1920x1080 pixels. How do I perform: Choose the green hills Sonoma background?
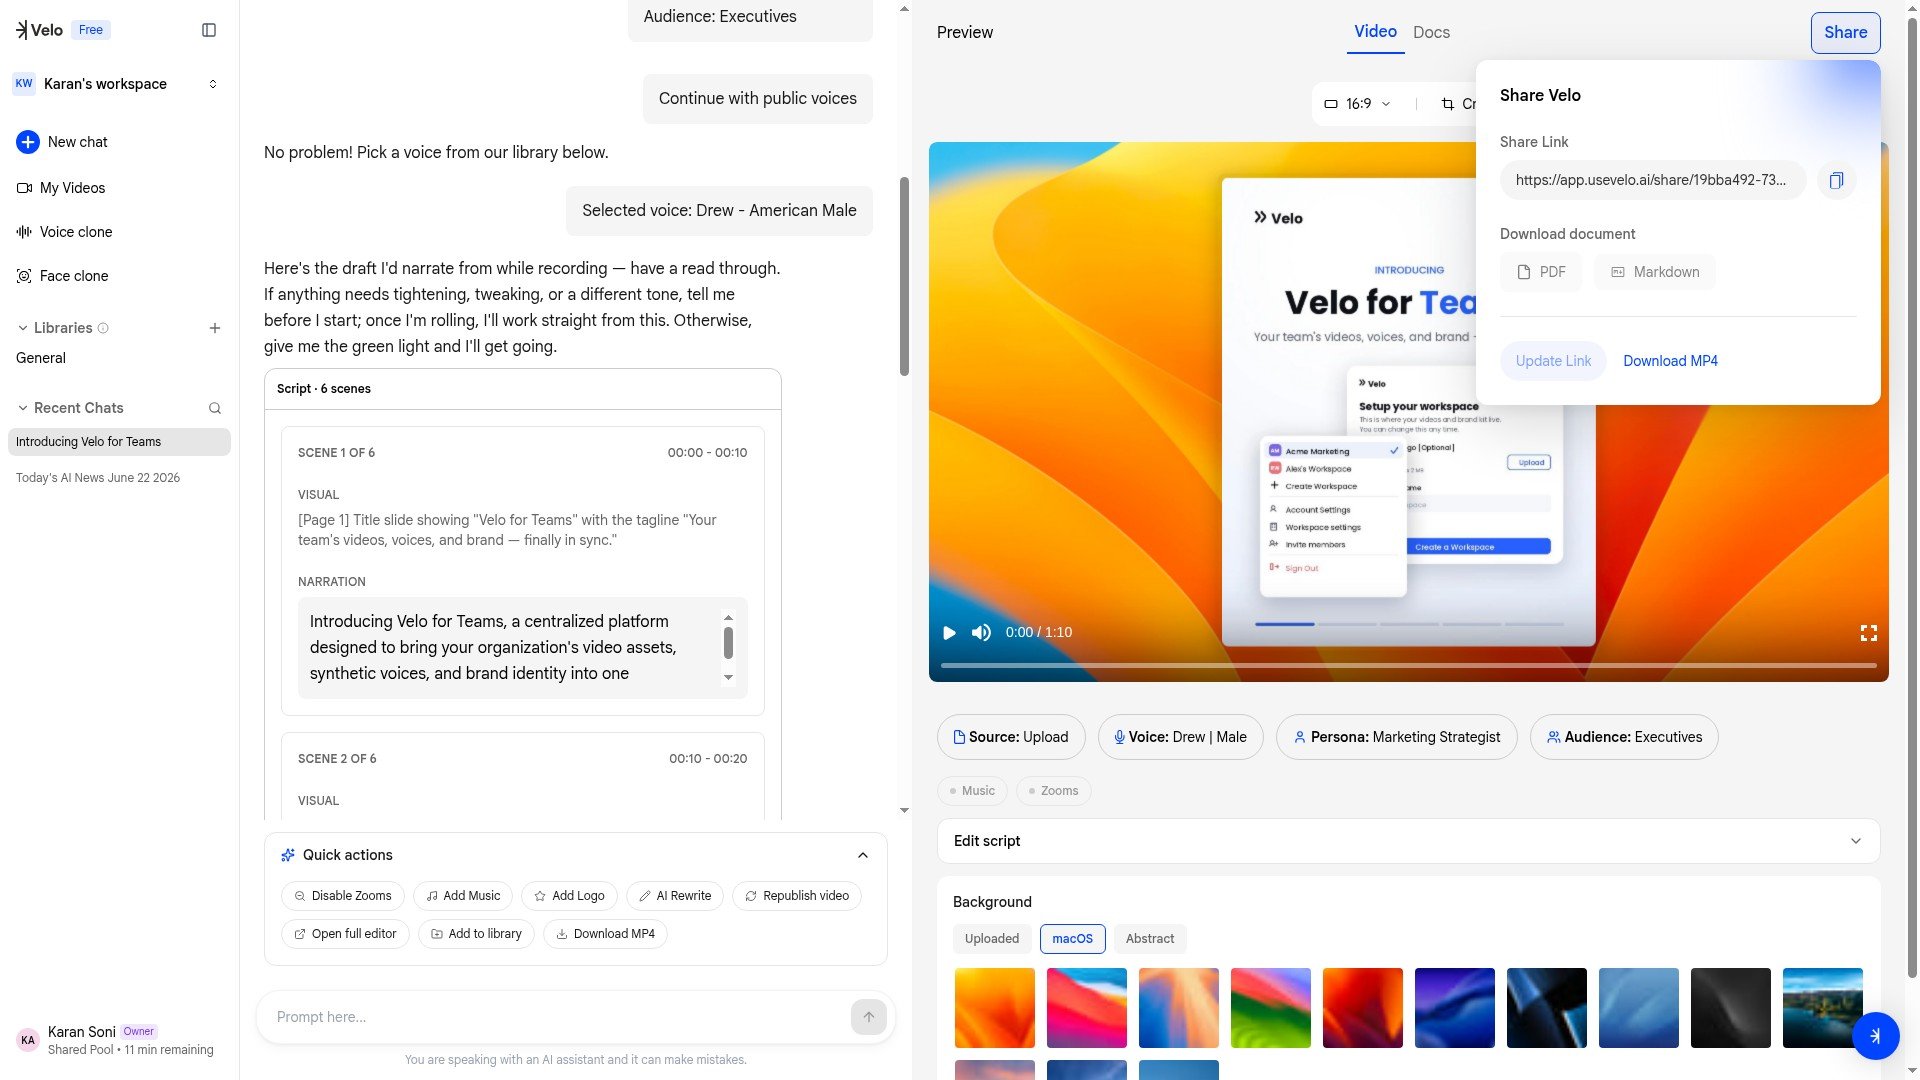coord(1270,1008)
